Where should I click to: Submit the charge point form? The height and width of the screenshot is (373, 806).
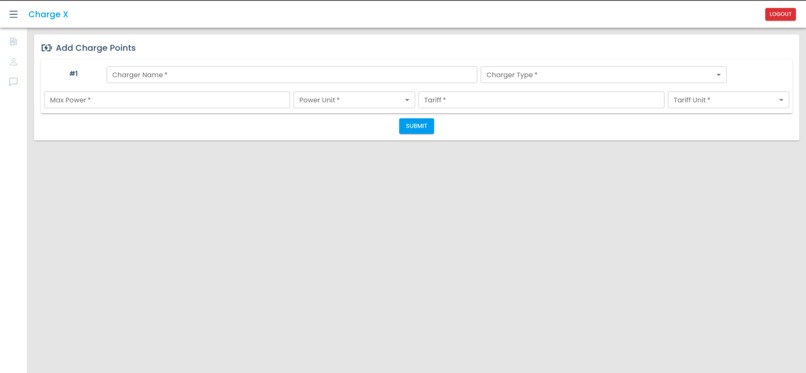tap(416, 126)
